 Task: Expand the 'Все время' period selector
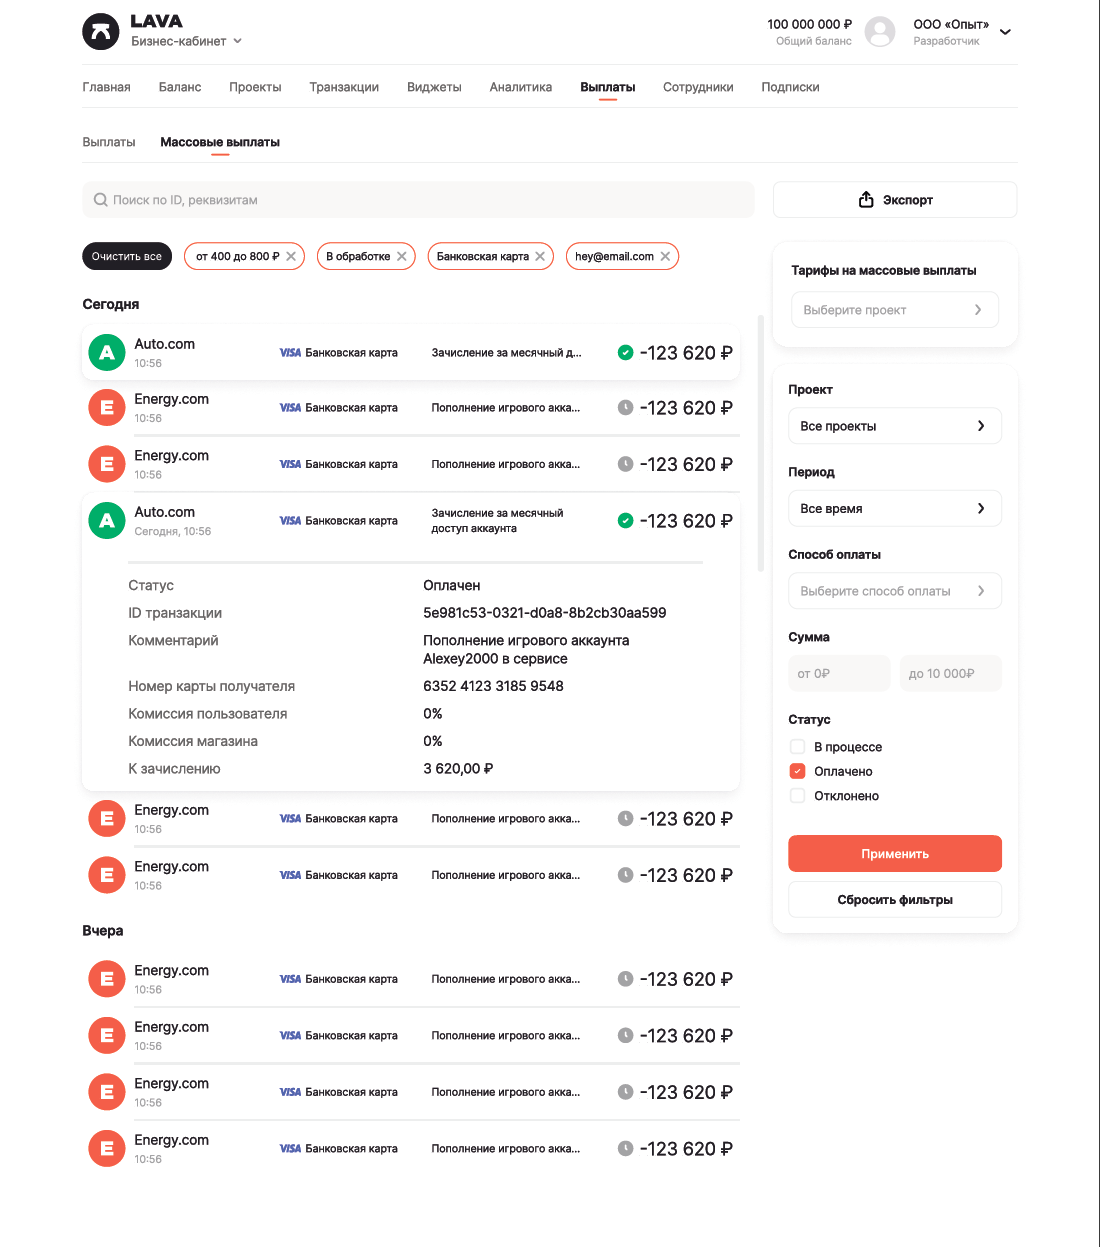click(x=894, y=509)
